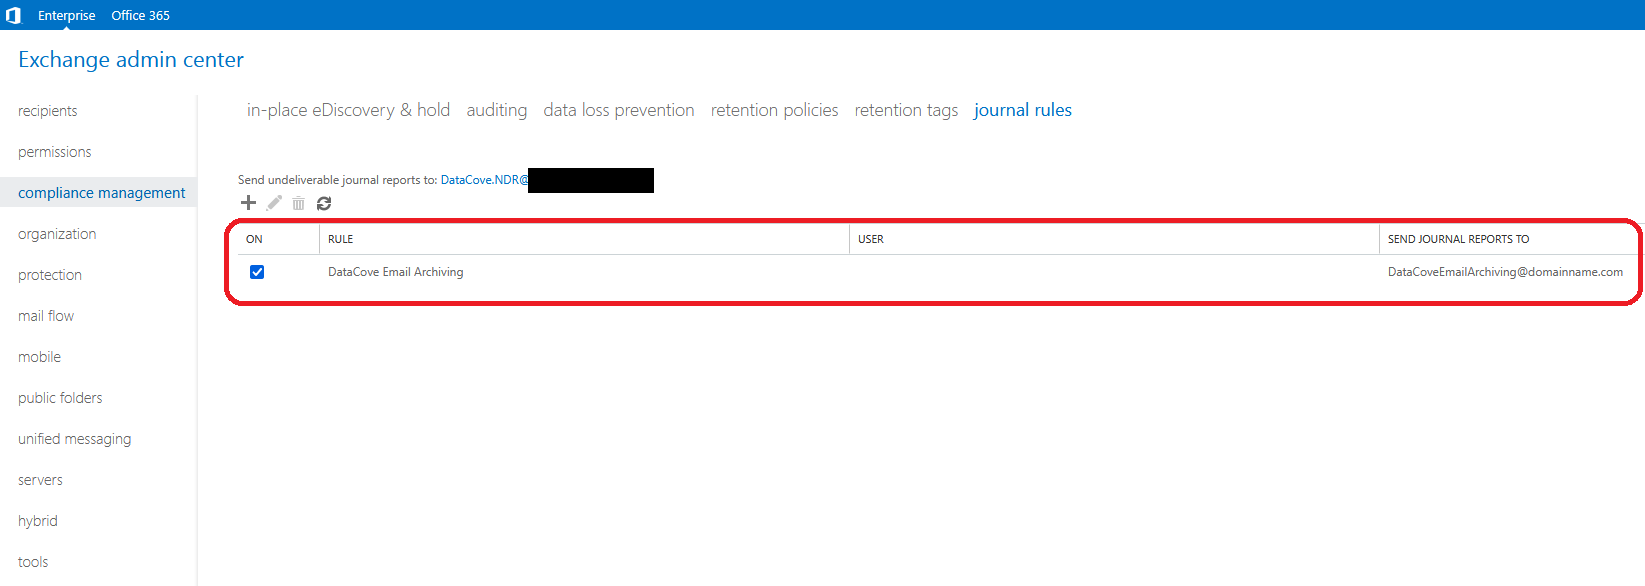Click the SEND JOURNAL REPORTS TO column header
This screenshot has width=1645, height=586.
click(x=1458, y=239)
